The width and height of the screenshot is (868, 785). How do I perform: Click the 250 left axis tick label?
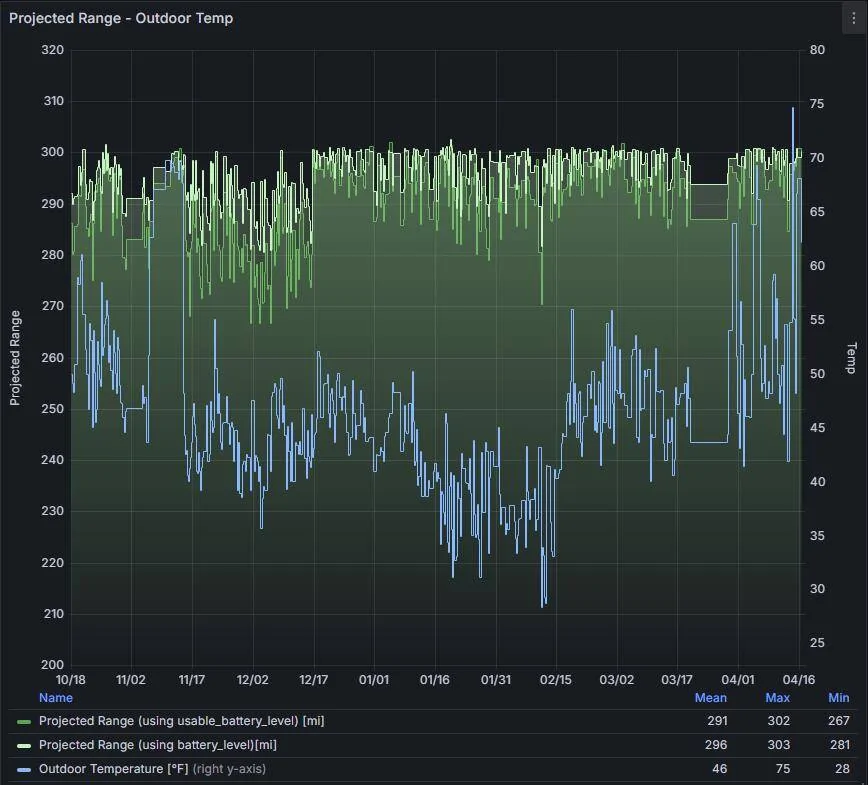(x=53, y=409)
